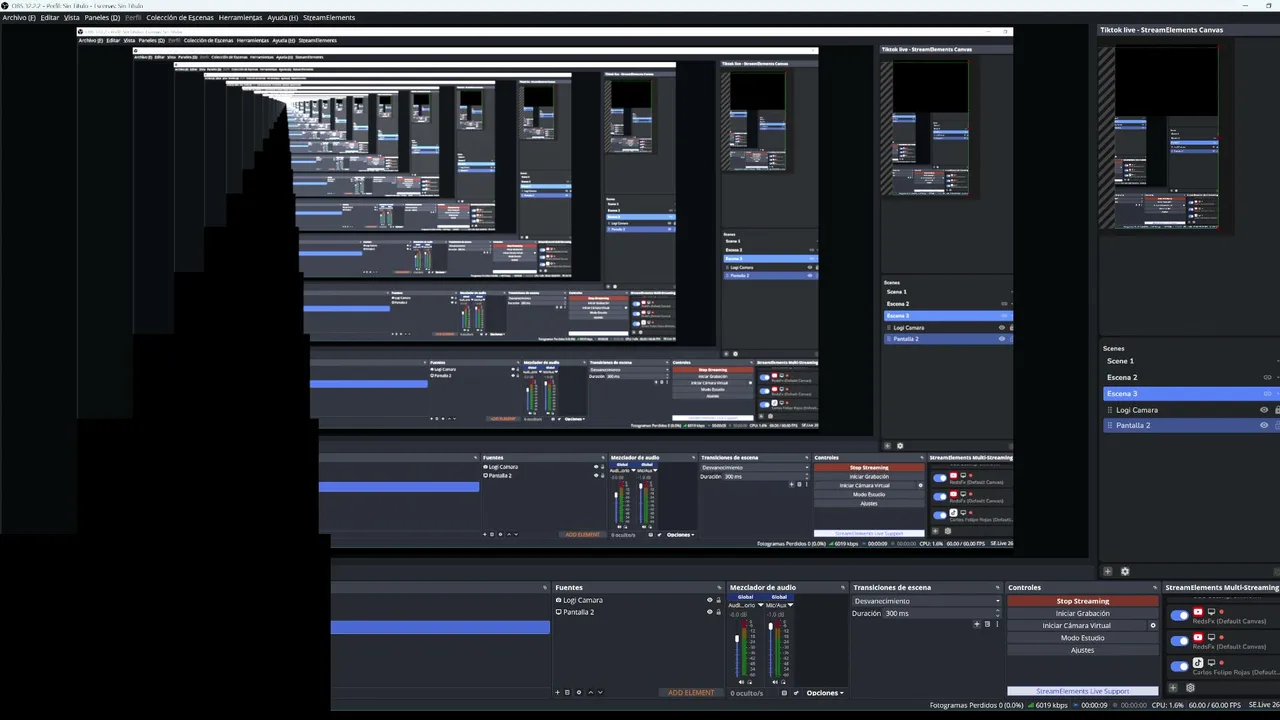Enable Modo Estudio
1280x720 pixels.
1083,638
